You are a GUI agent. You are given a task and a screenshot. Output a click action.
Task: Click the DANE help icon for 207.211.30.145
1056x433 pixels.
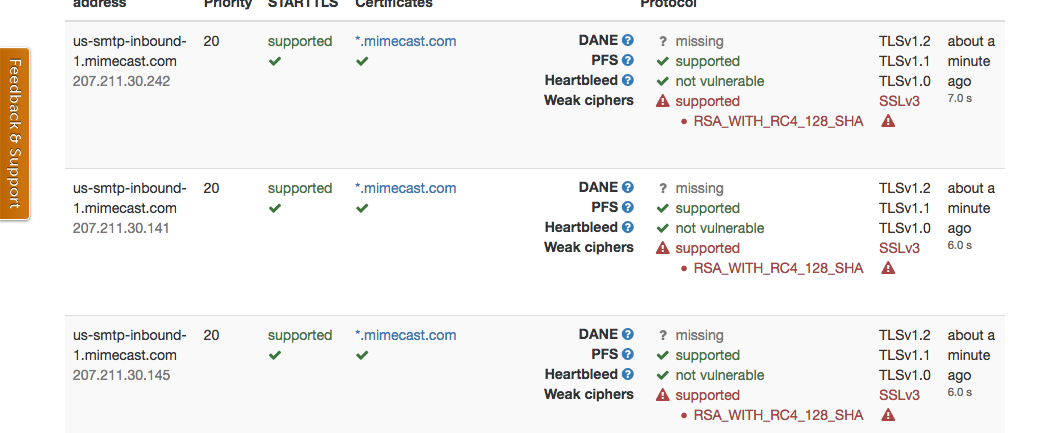click(x=628, y=335)
